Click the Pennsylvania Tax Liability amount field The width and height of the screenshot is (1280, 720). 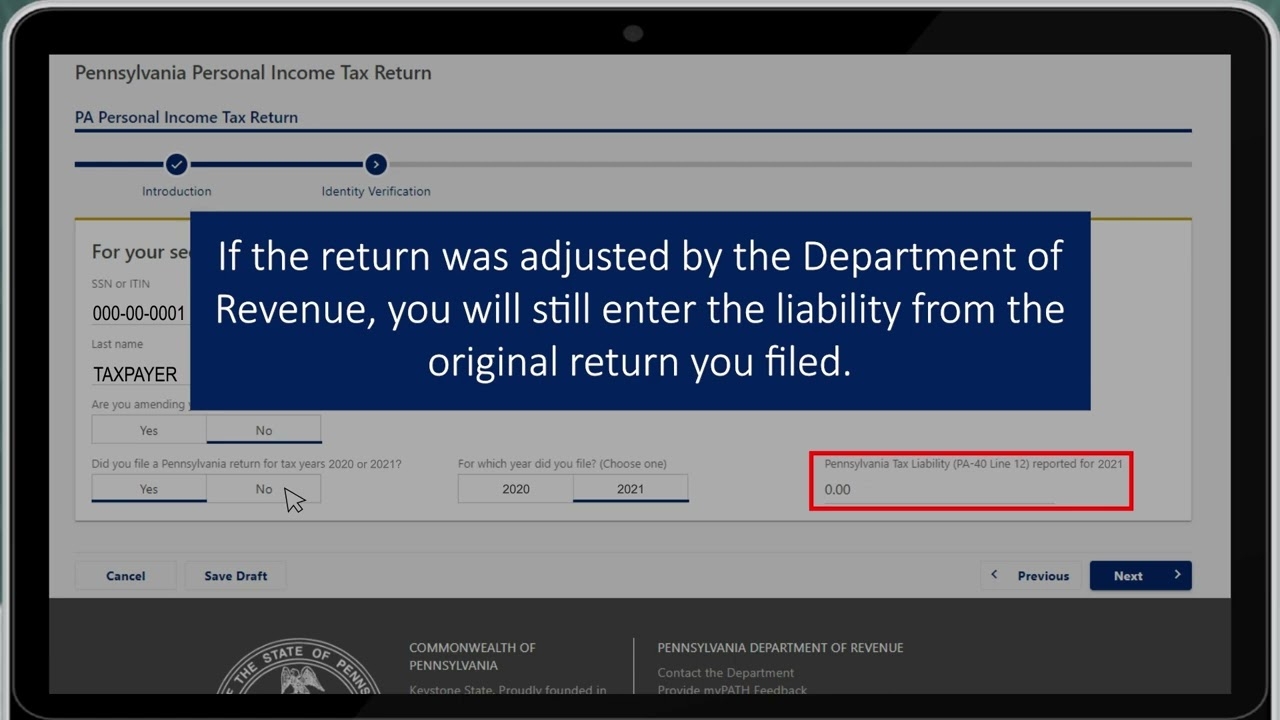[938, 490]
